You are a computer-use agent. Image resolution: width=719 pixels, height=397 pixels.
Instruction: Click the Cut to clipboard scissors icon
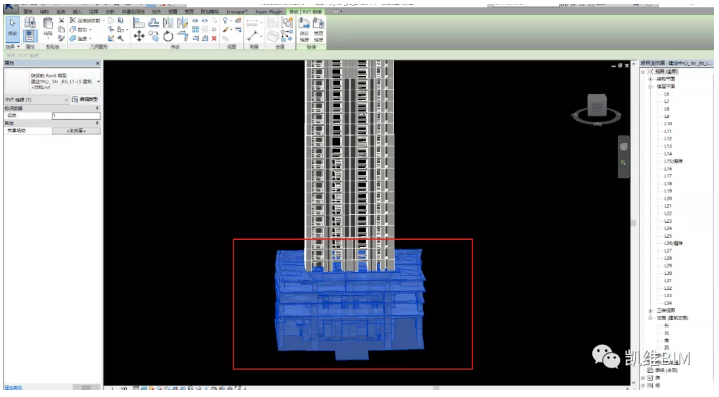tap(61, 21)
